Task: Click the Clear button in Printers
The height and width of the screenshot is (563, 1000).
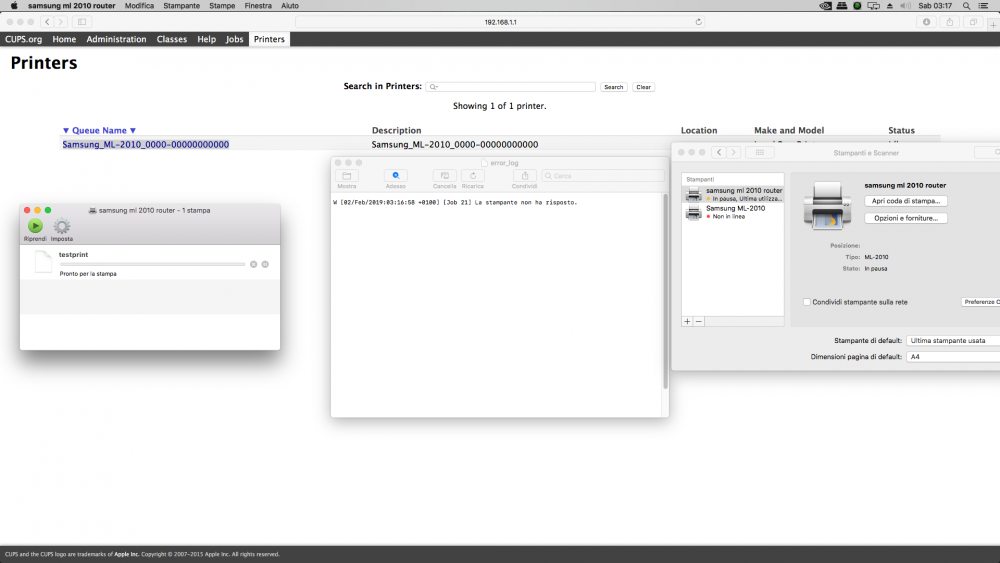Action: (x=643, y=87)
